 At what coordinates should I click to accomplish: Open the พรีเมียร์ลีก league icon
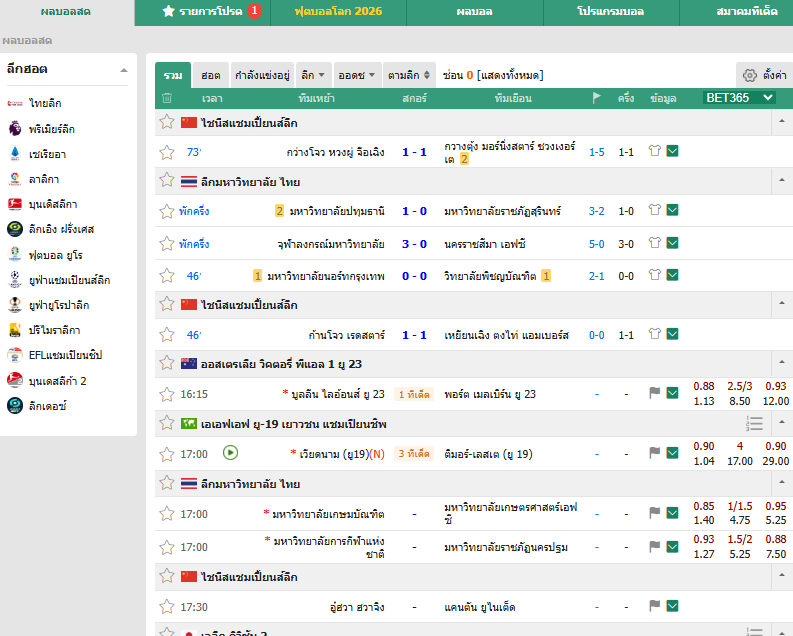[x=15, y=128]
